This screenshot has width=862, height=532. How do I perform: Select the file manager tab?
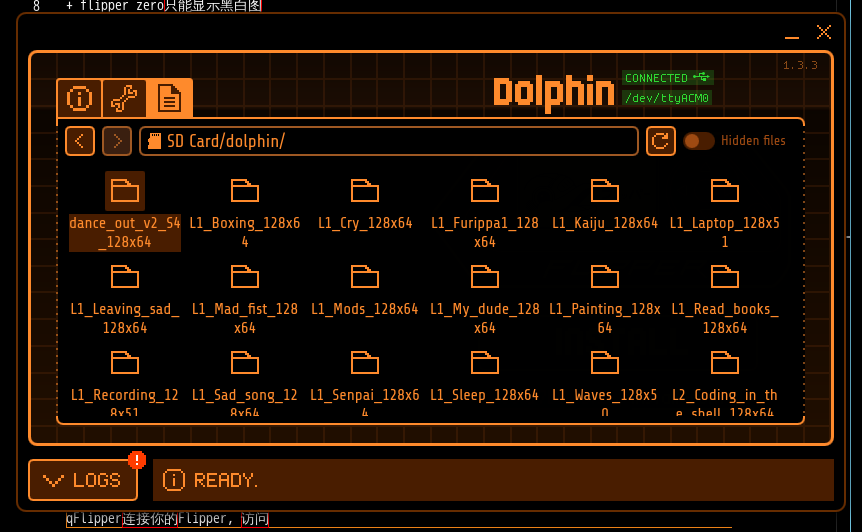[169, 98]
